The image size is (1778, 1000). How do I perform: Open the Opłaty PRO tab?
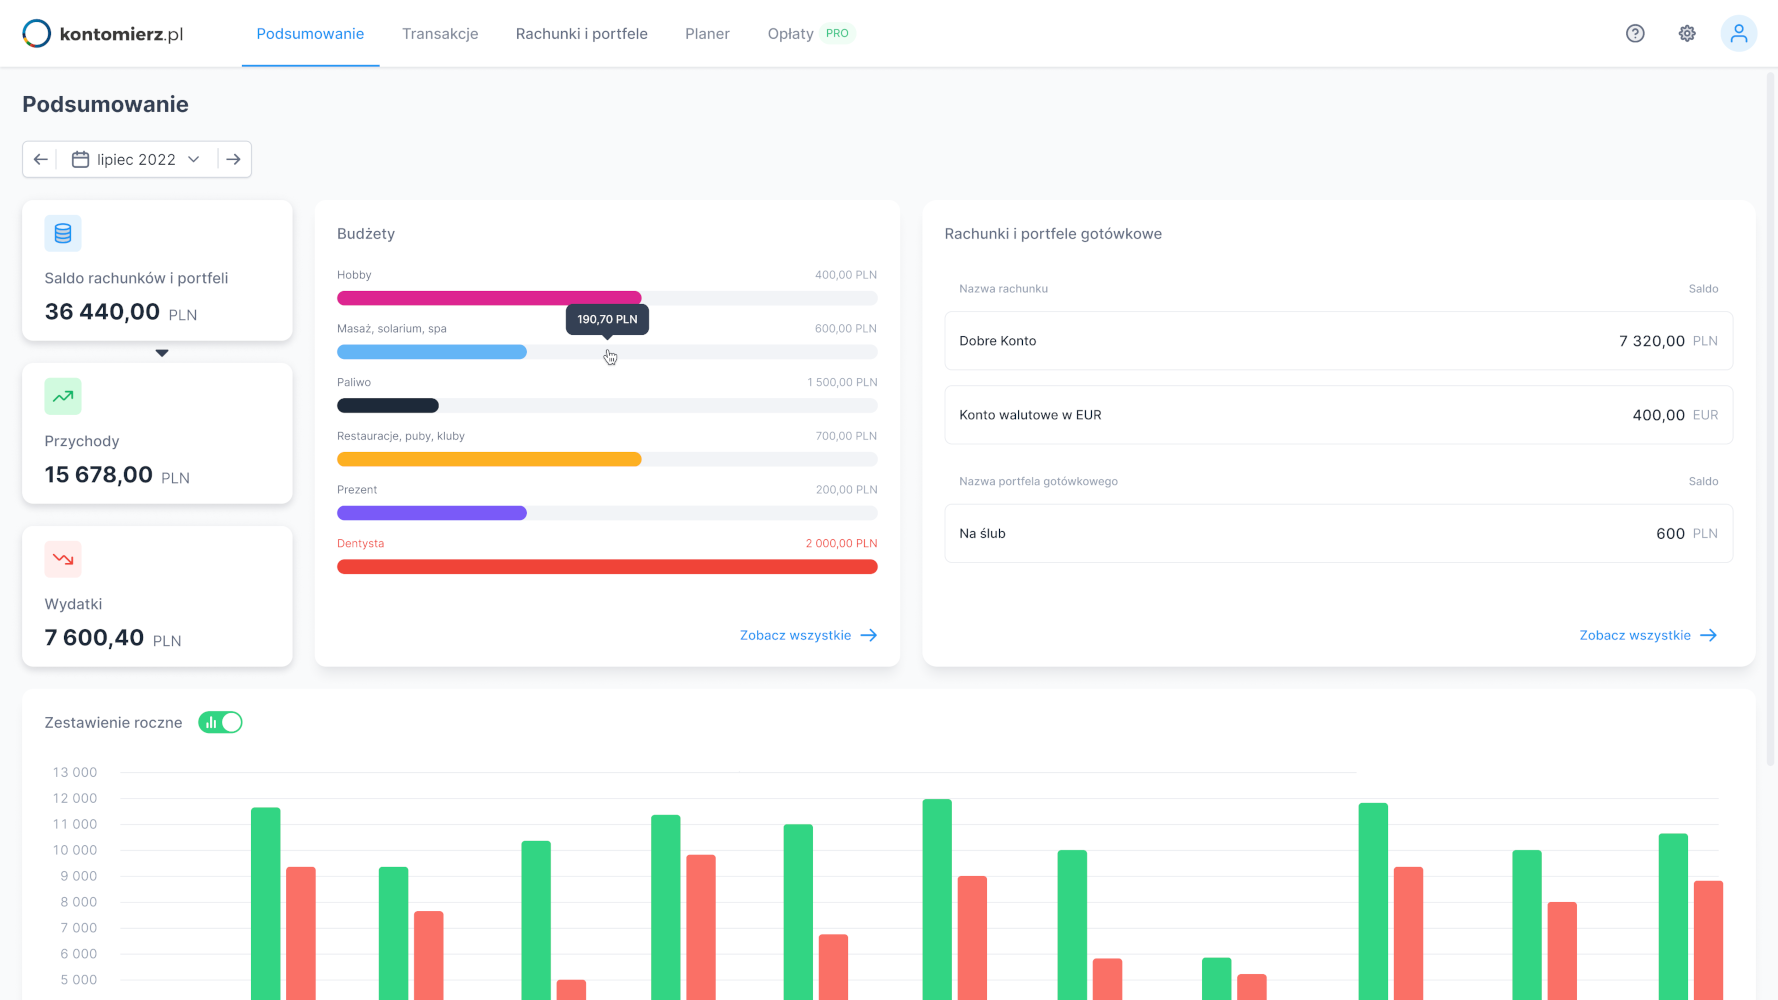(808, 34)
